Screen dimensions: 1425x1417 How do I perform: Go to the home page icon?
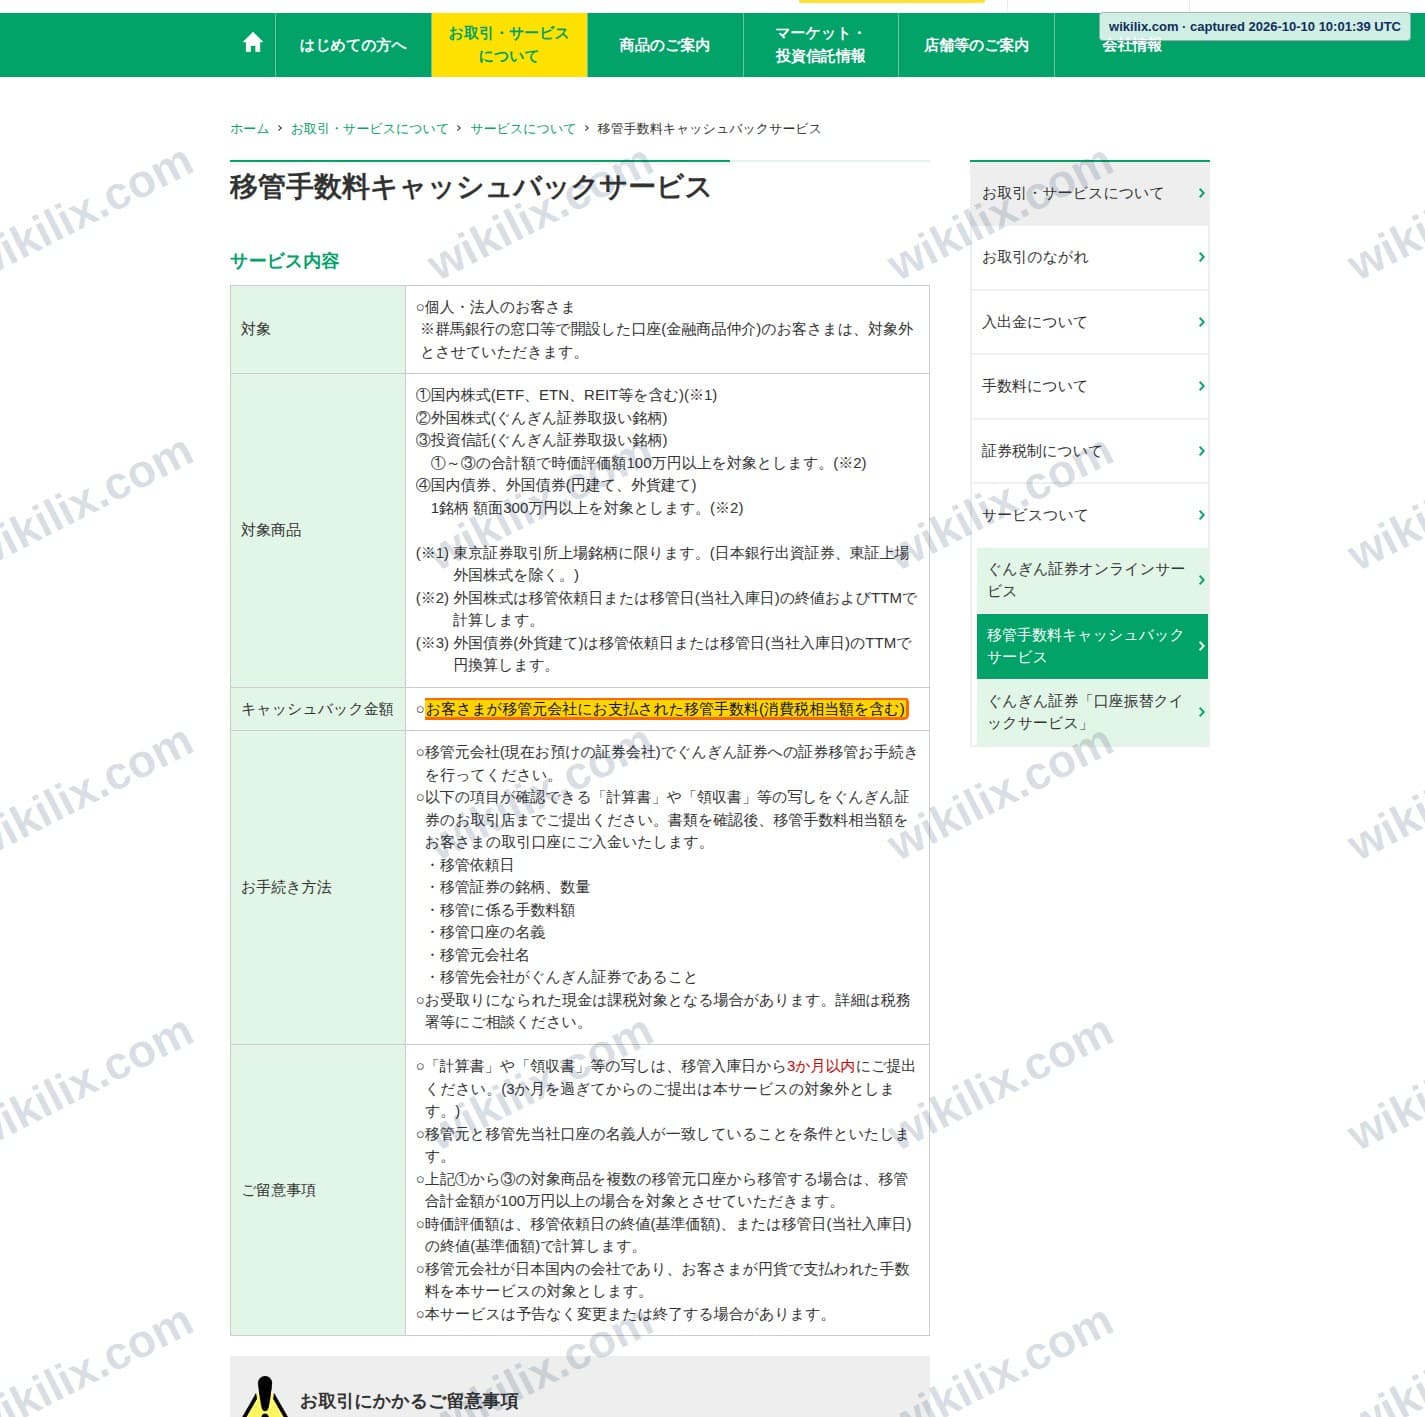click(253, 44)
